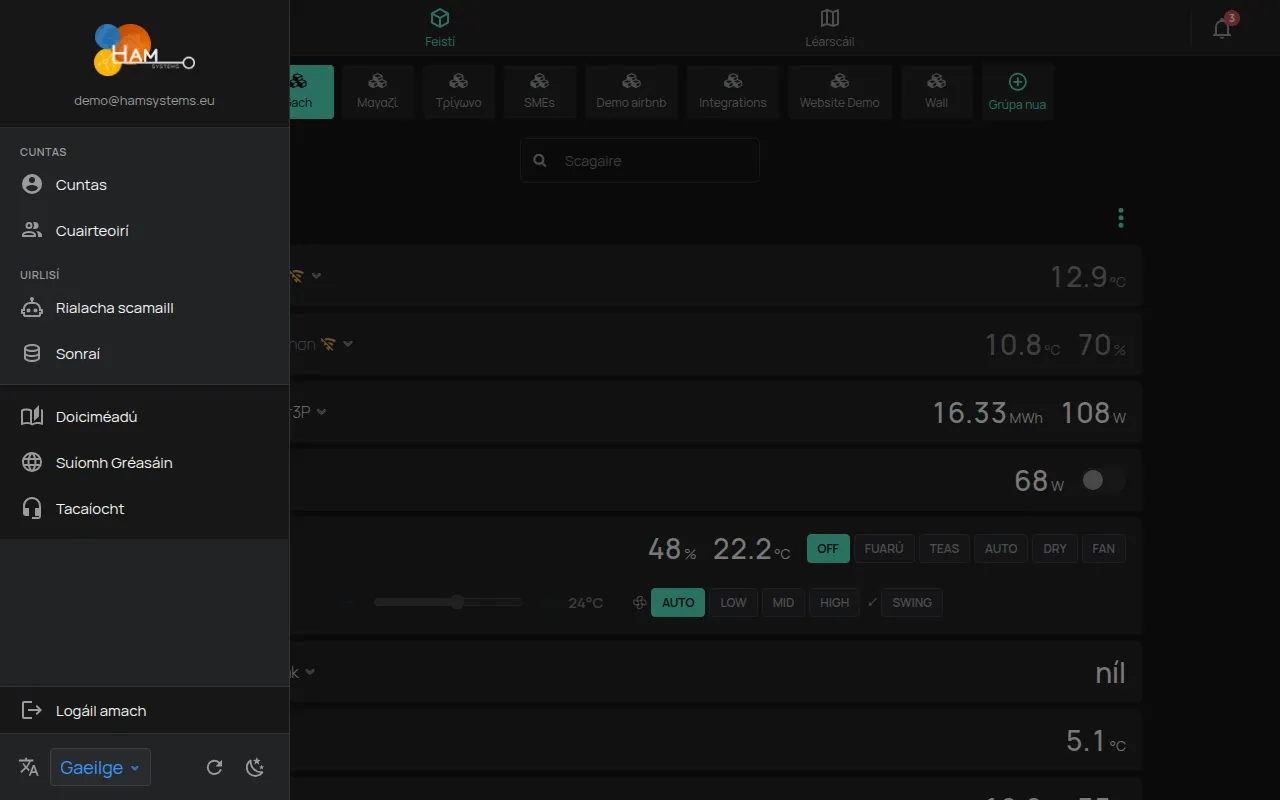
Task: Open Rialacha scamaill cloud rules
Action: 144,308
